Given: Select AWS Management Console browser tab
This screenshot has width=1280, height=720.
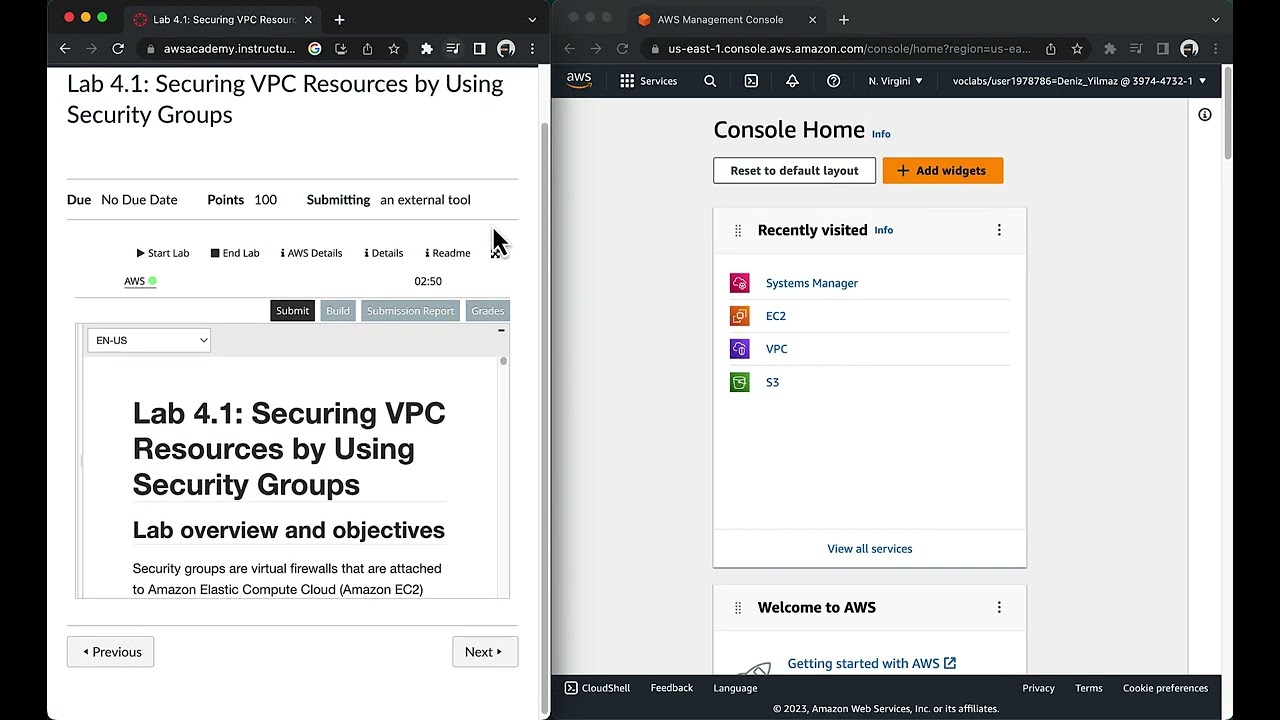Looking at the screenshot, I should coord(719,19).
